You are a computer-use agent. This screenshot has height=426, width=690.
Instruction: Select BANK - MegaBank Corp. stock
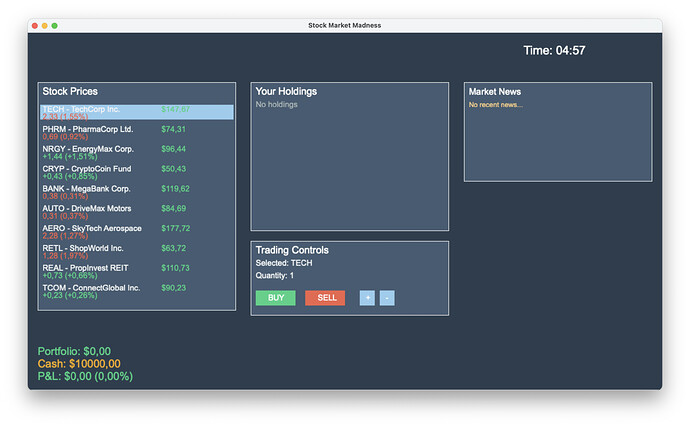pos(136,192)
